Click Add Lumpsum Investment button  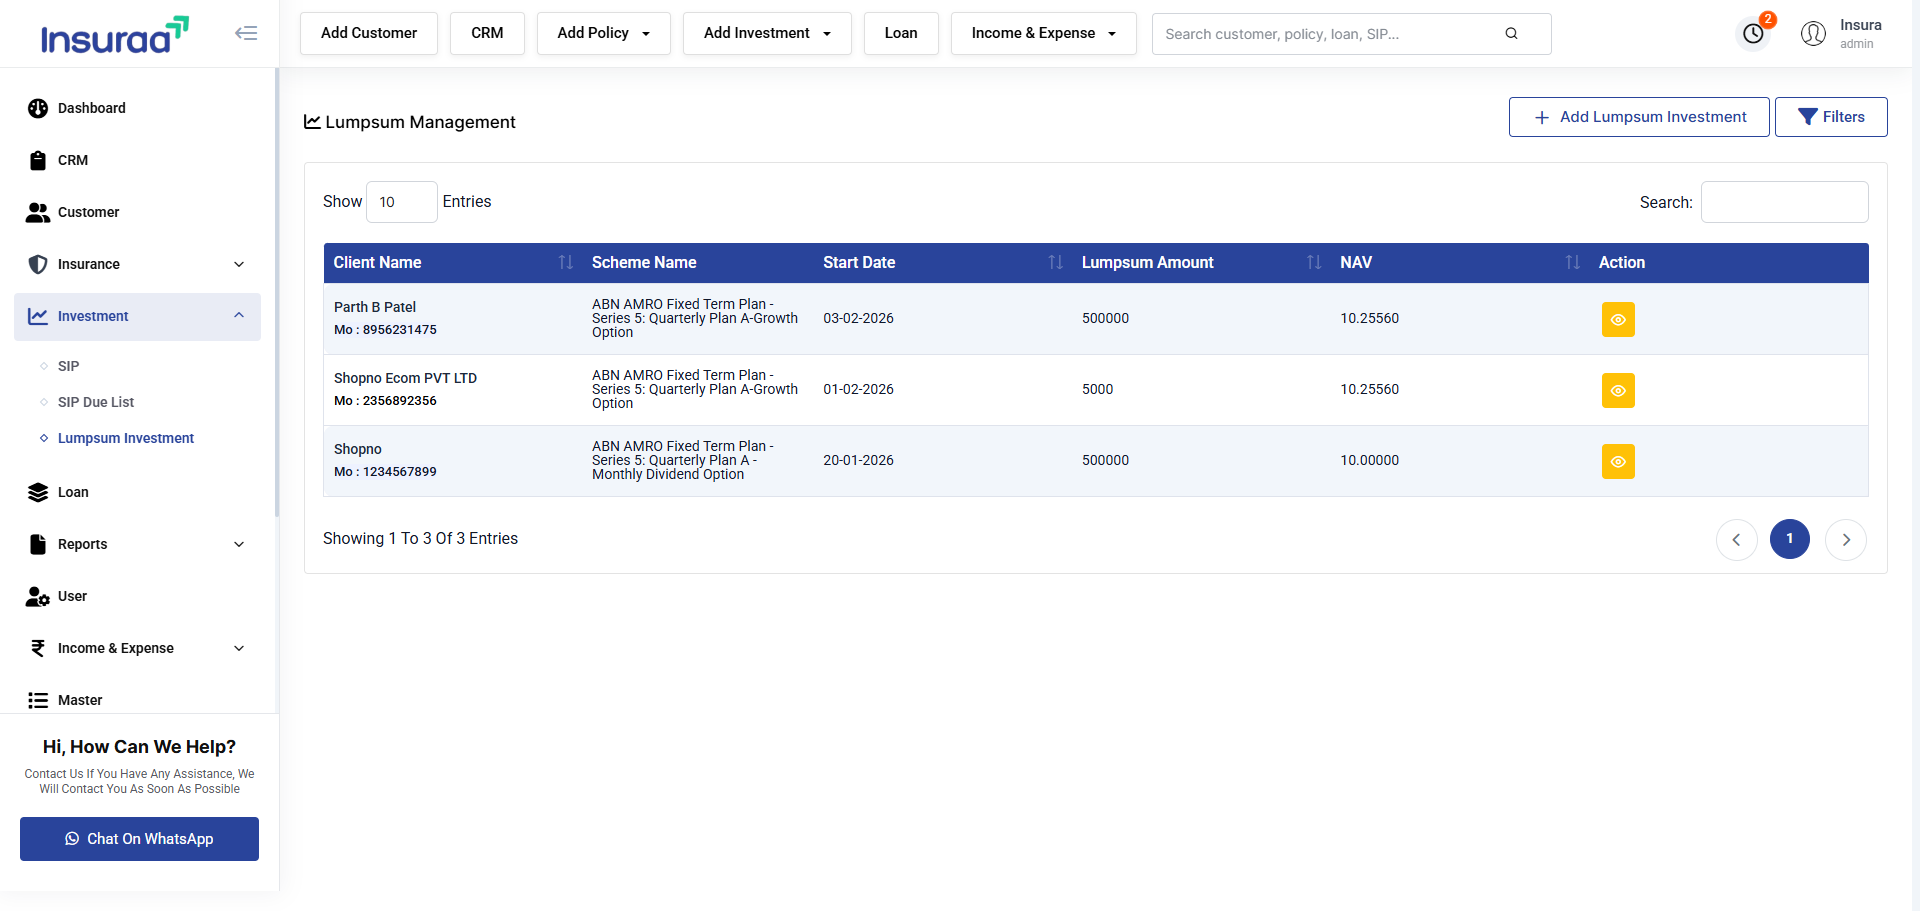coord(1639,117)
